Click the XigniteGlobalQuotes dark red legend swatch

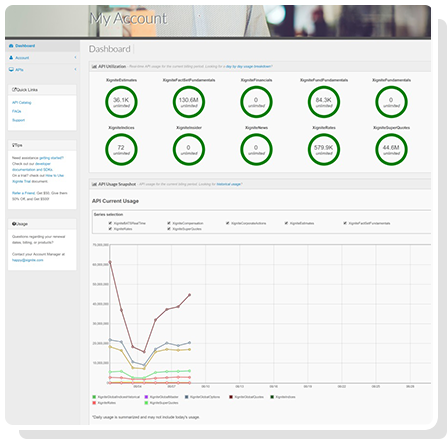pyautogui.click(x=231, y=397)
